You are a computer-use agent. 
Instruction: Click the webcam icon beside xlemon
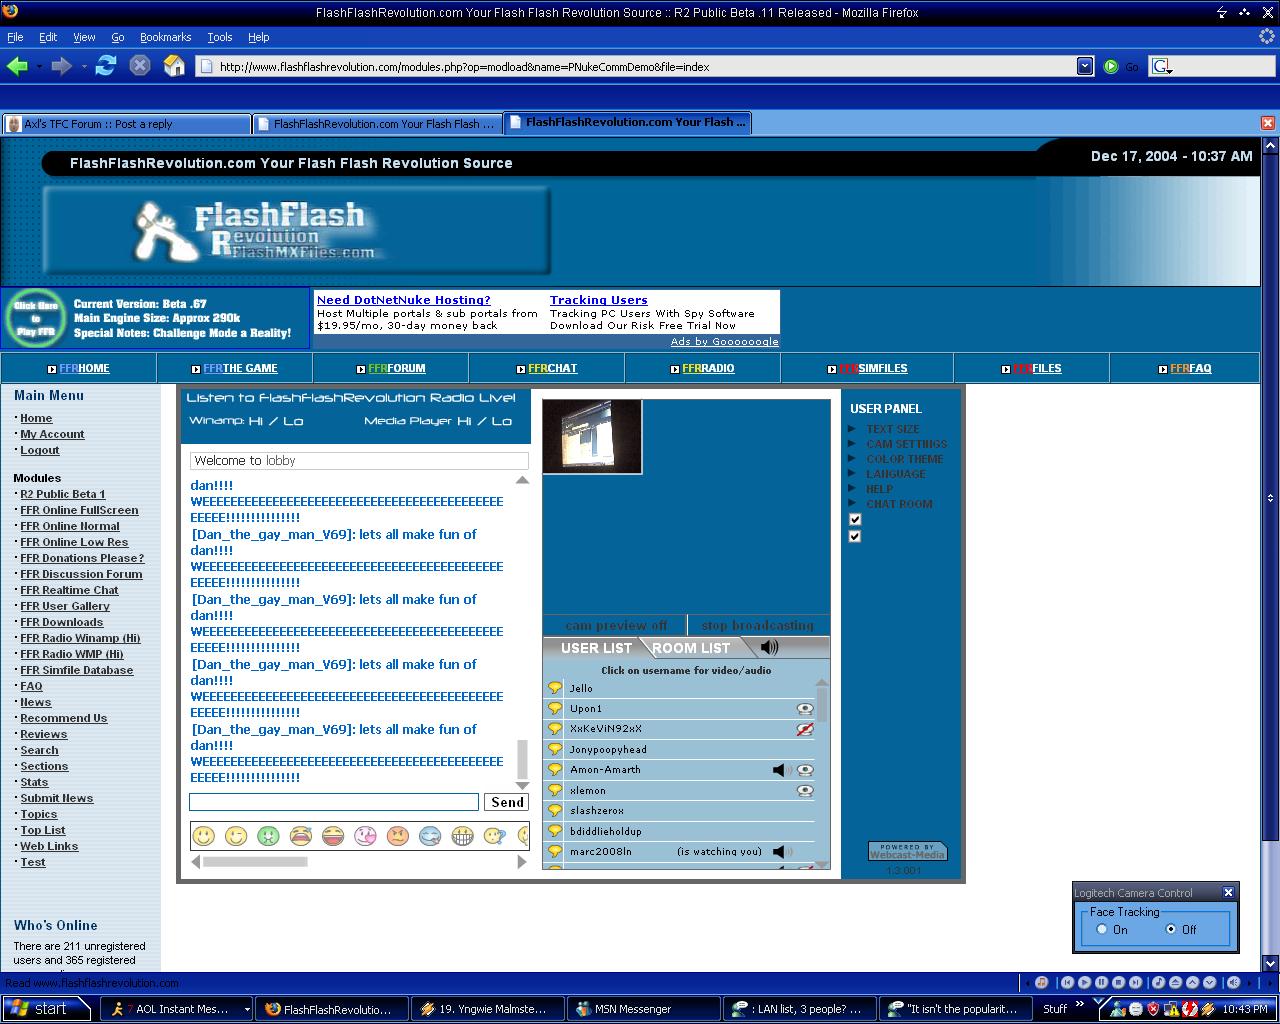[805, 790]
